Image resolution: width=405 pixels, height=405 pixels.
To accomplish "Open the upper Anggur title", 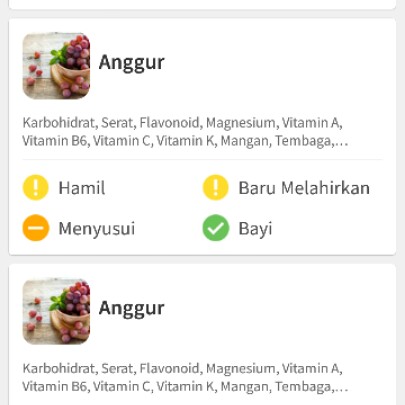I will (132, 63).
